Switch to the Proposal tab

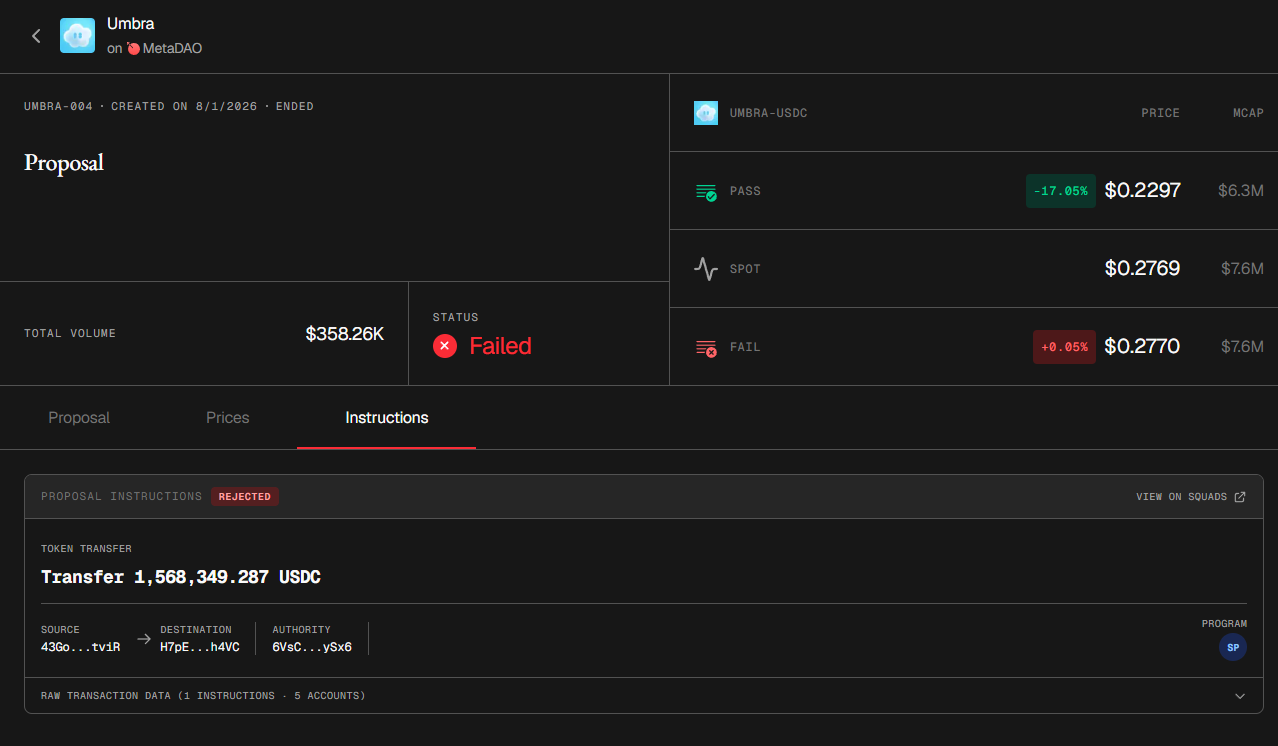click(x=79, y=418)
